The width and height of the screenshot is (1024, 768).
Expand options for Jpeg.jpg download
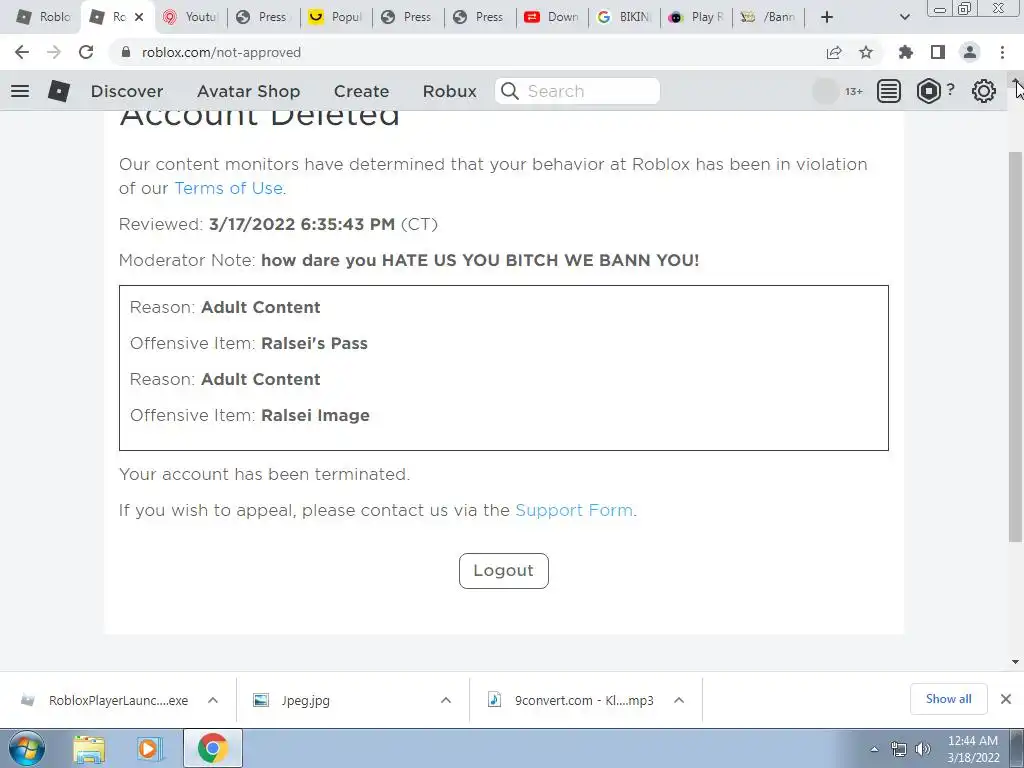(x=446, y=700)
